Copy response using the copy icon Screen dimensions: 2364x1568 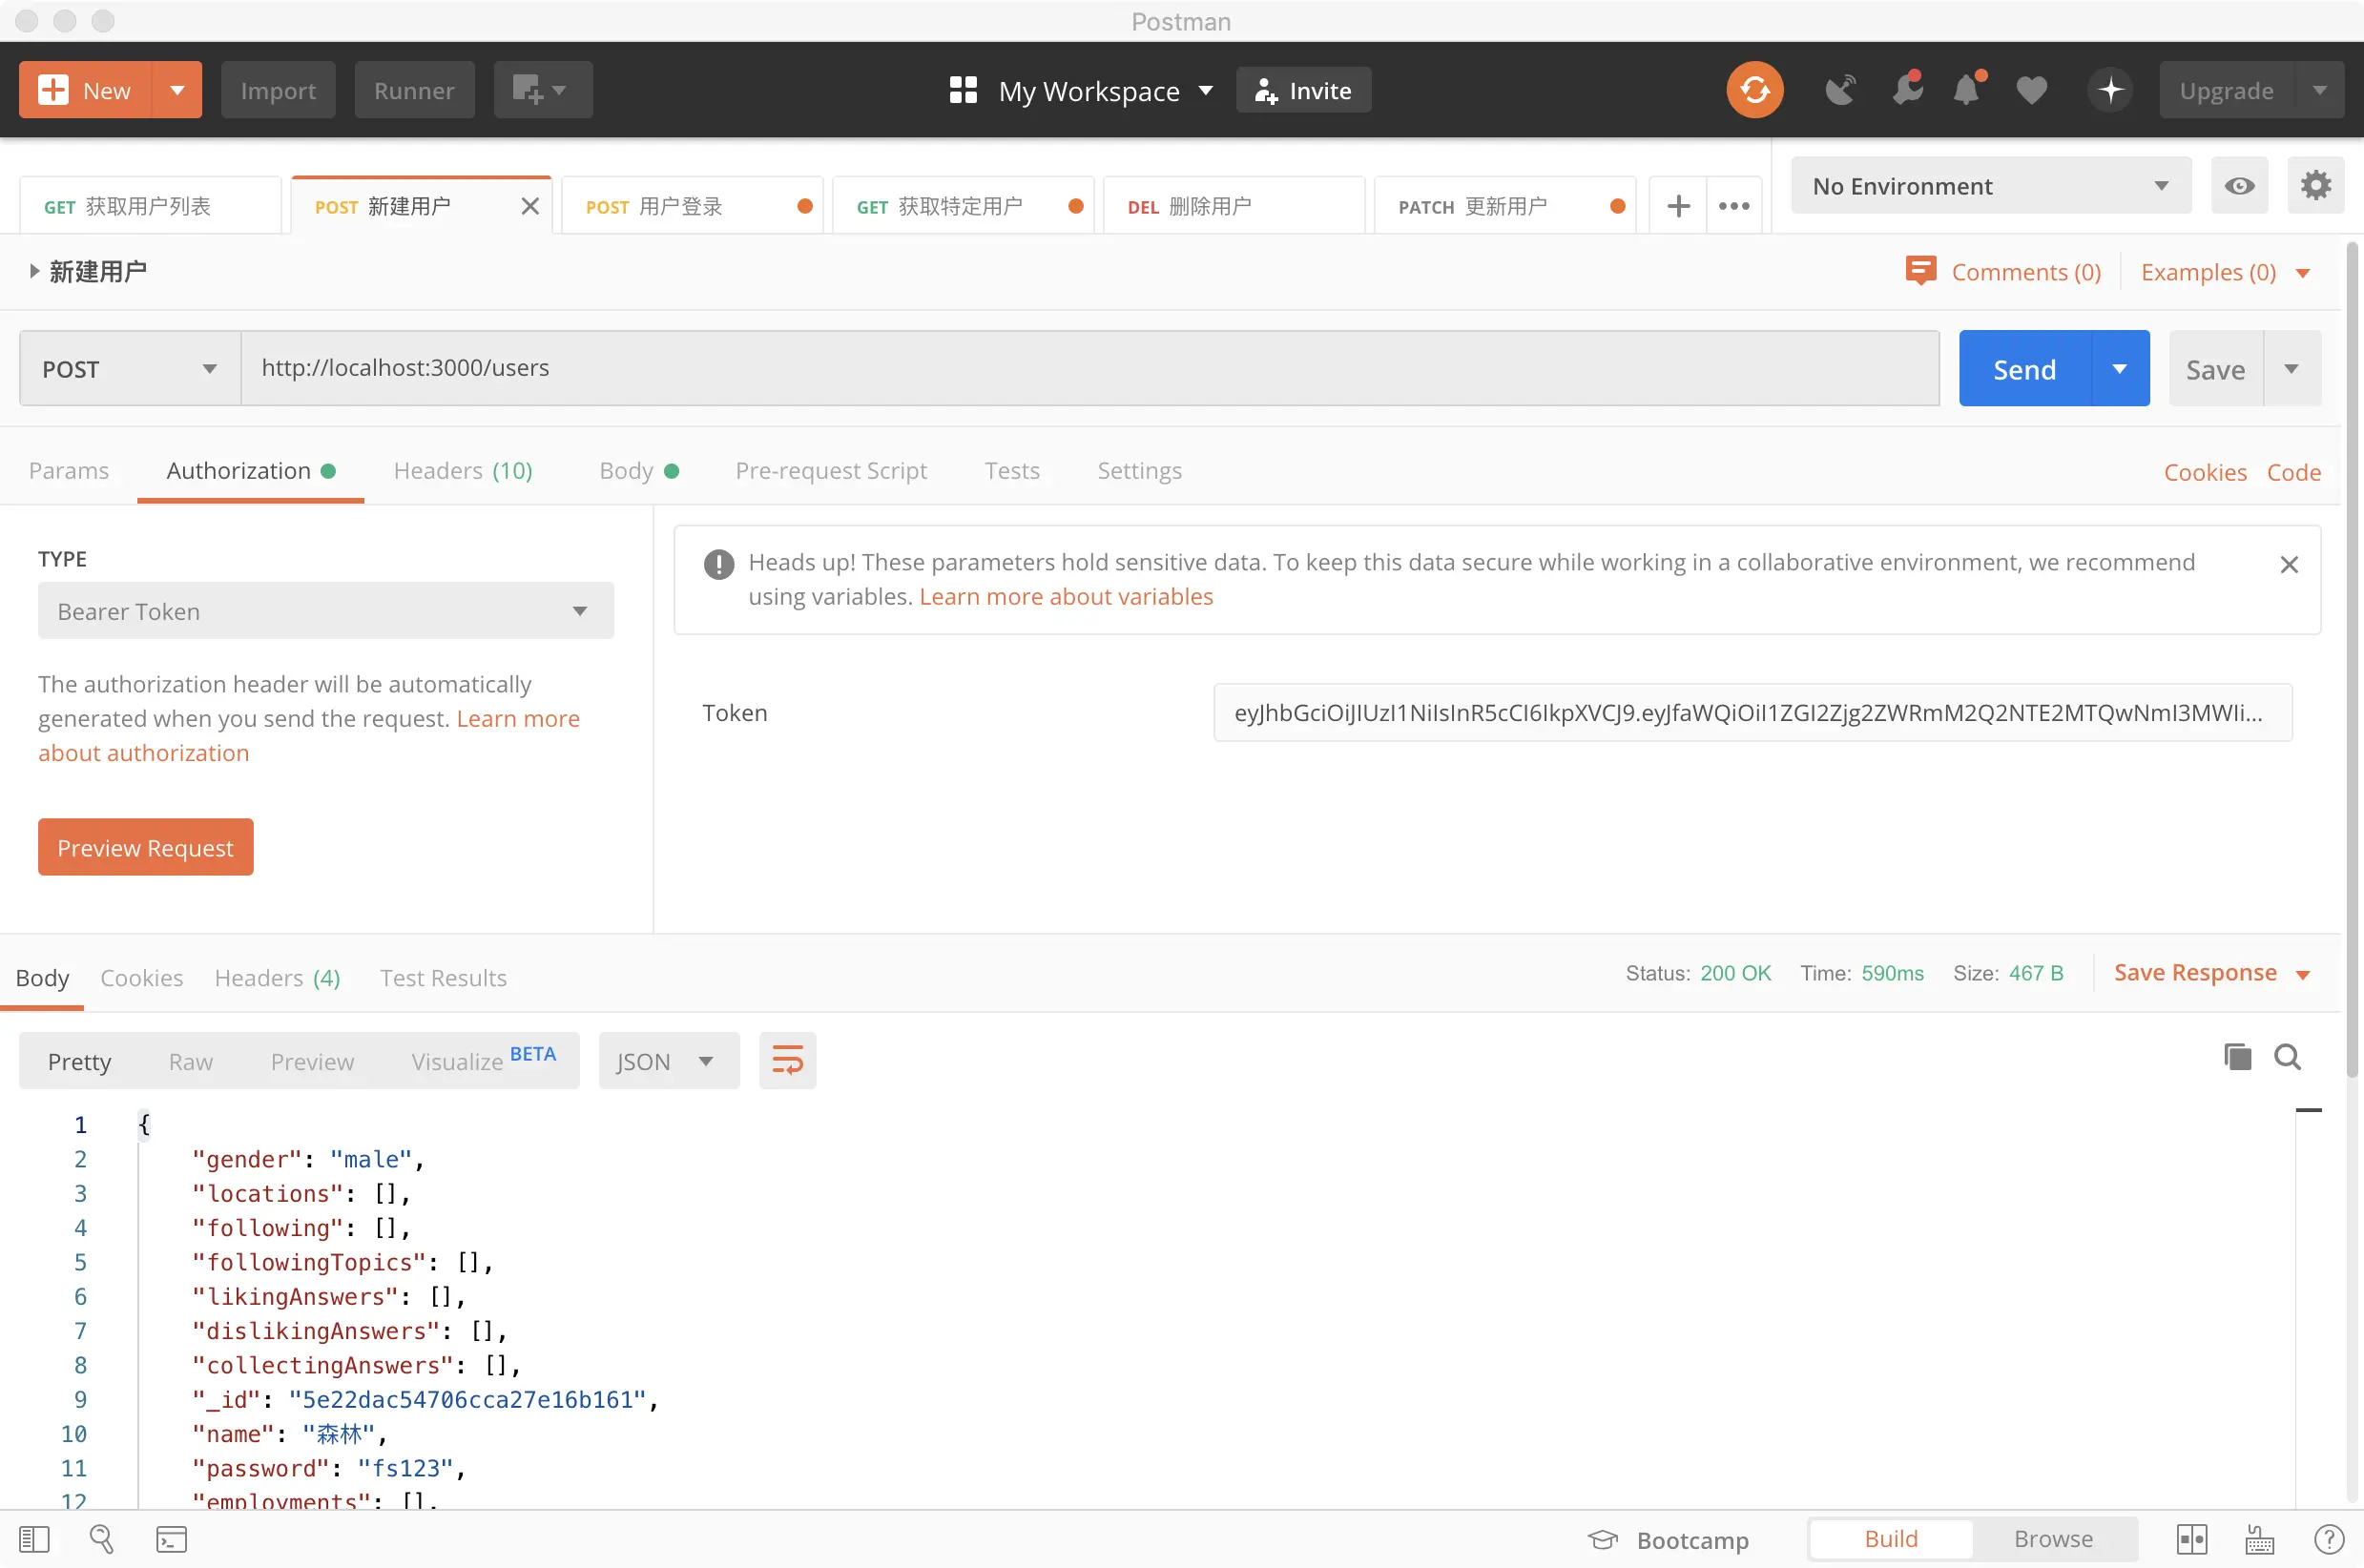(x=2237, y=1057)
